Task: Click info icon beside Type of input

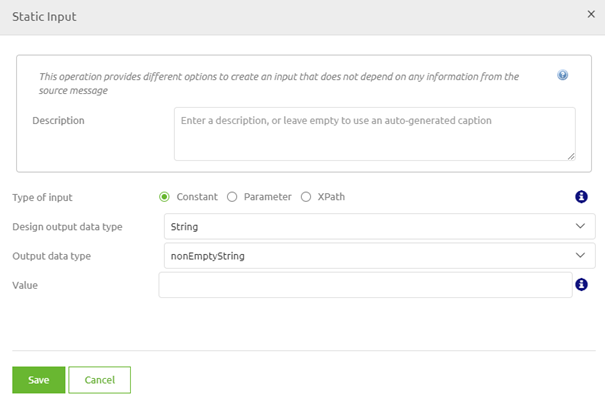Action: pyautogui.click(x=581, y=197)
